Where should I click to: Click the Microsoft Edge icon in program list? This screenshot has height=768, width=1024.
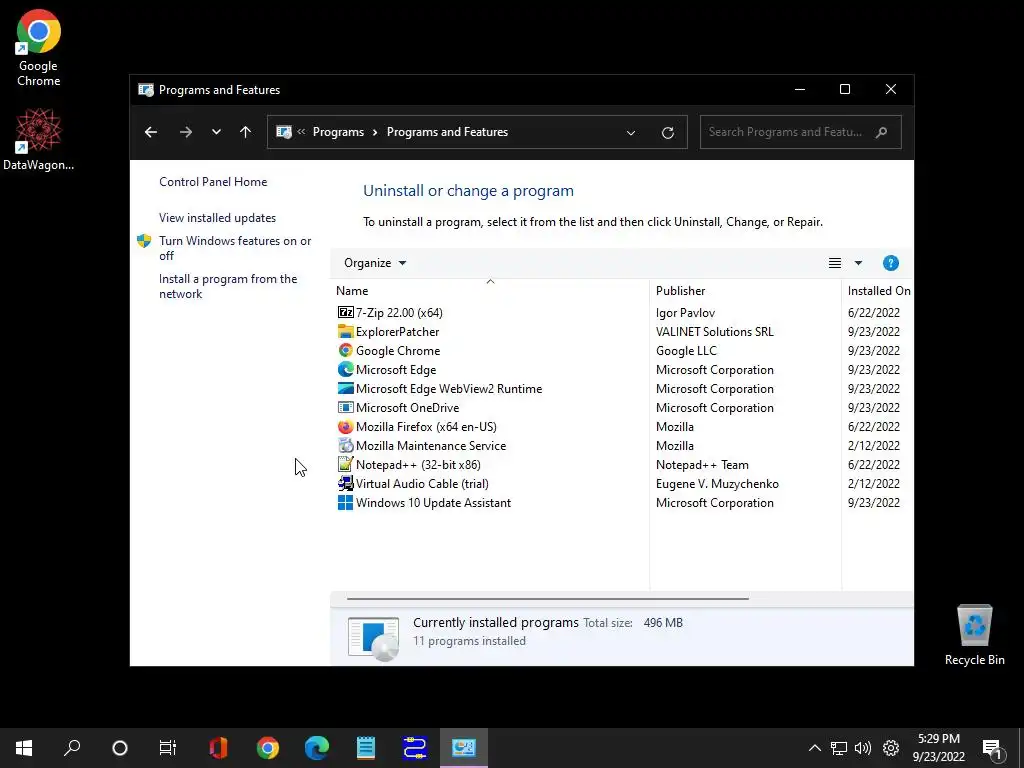click(345, 370)
